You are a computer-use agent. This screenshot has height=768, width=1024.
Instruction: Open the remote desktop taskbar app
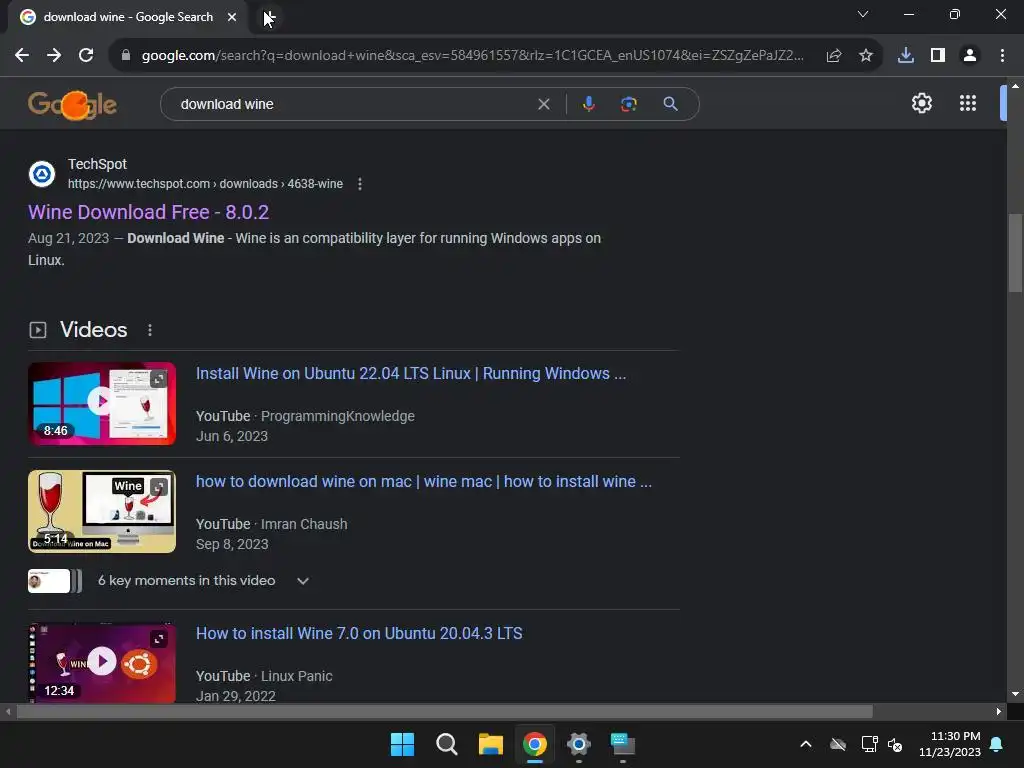(623, 744)
